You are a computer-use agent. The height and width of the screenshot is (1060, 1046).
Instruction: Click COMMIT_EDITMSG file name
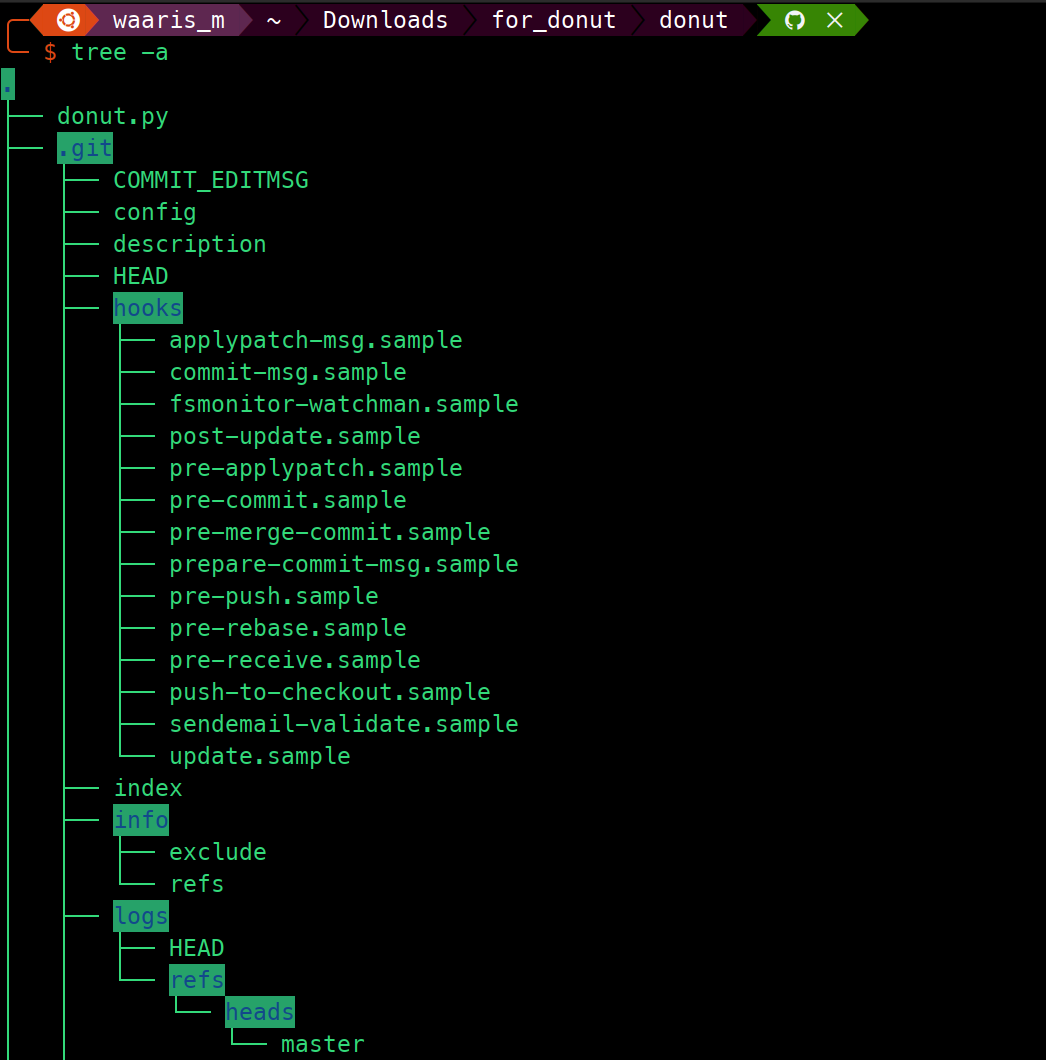coord(211,180)
